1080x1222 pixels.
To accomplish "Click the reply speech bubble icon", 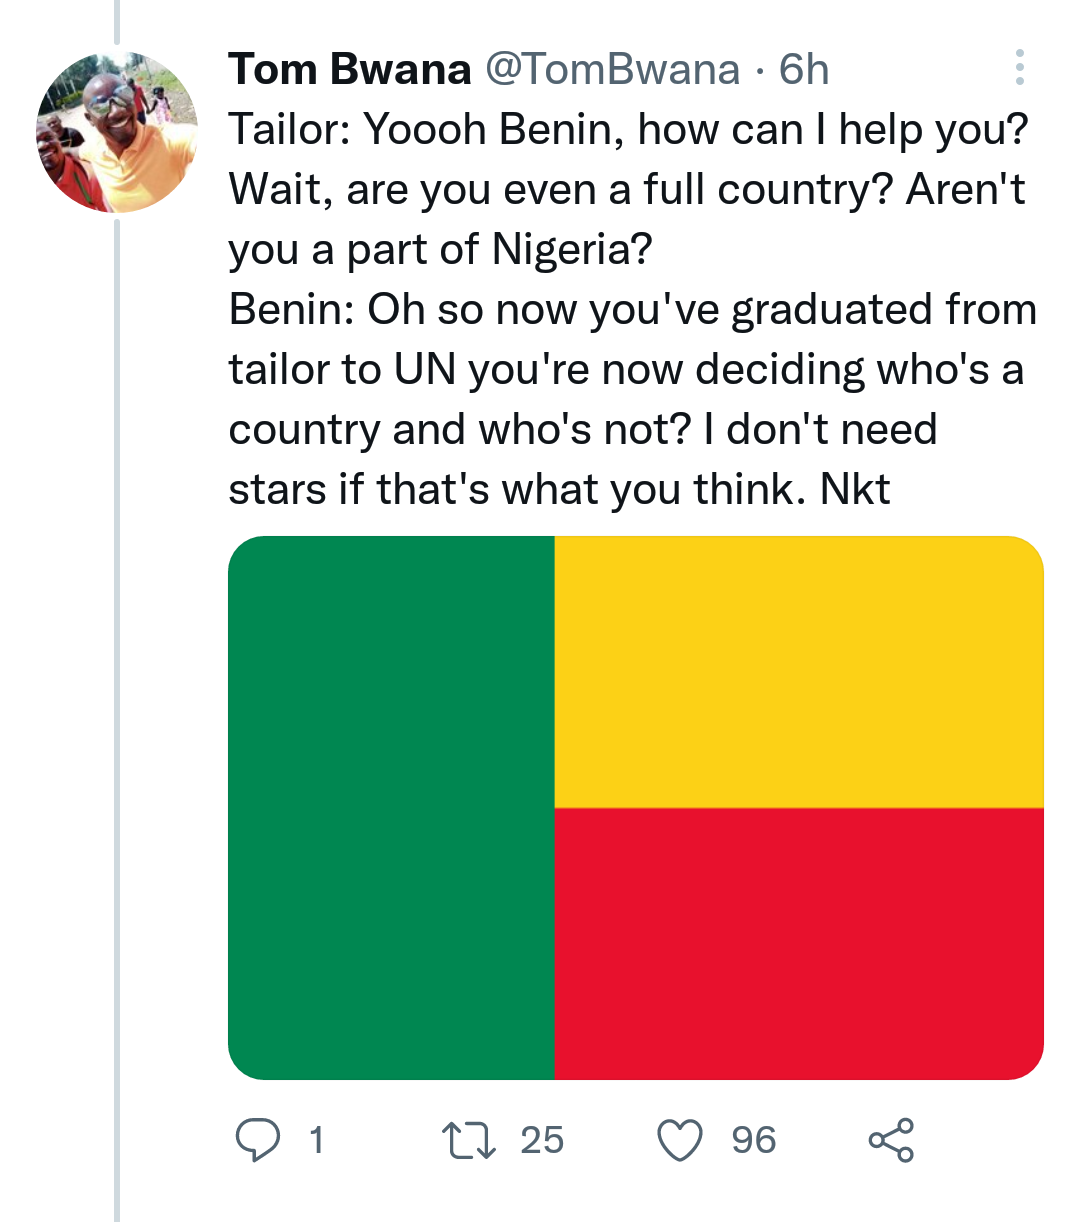I will pos(258,1140).
